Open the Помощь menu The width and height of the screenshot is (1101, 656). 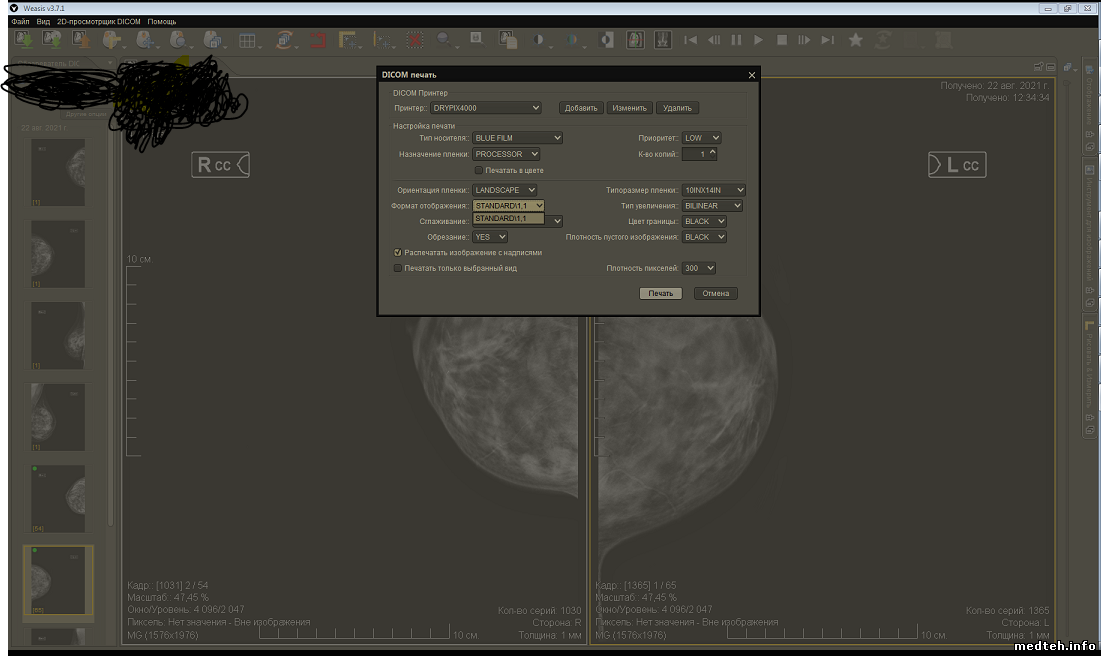tap(162, 21)
